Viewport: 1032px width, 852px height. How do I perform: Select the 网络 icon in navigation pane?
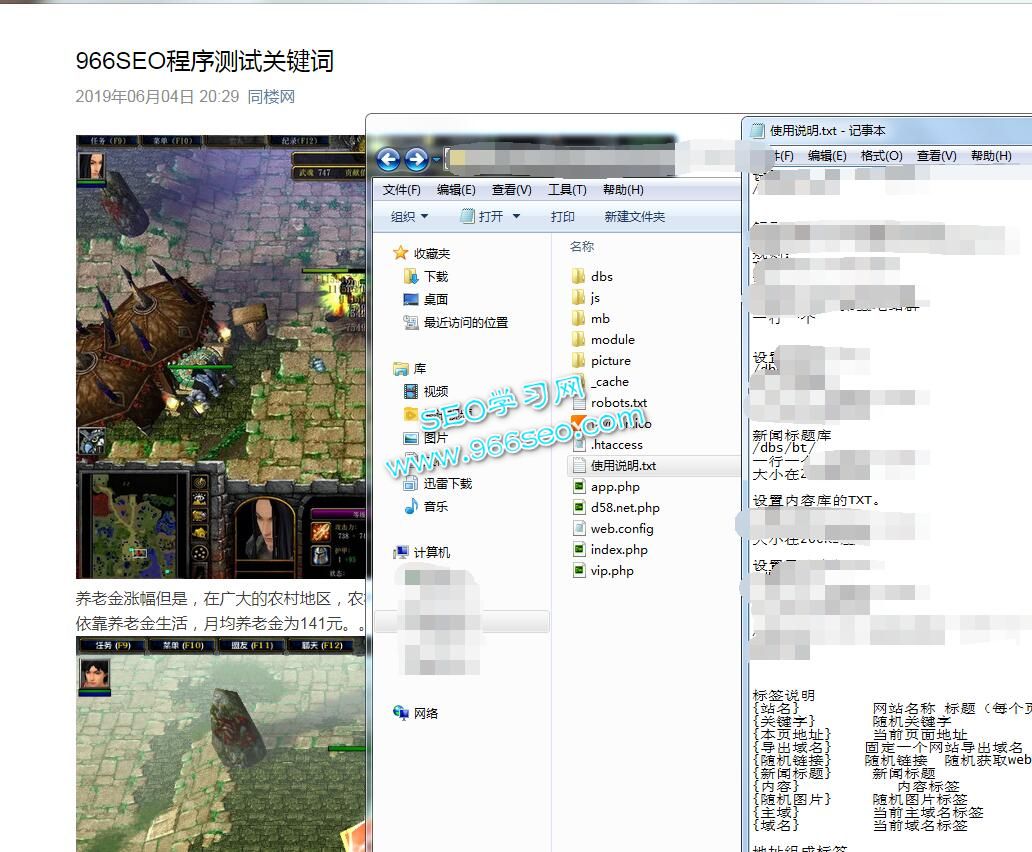pos(400,713)
